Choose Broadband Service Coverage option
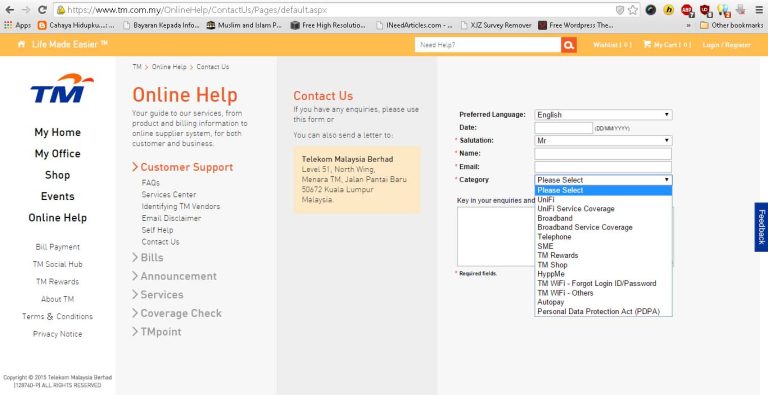The width and height of the screenshot is (768, 395). (x=603, y=227)
